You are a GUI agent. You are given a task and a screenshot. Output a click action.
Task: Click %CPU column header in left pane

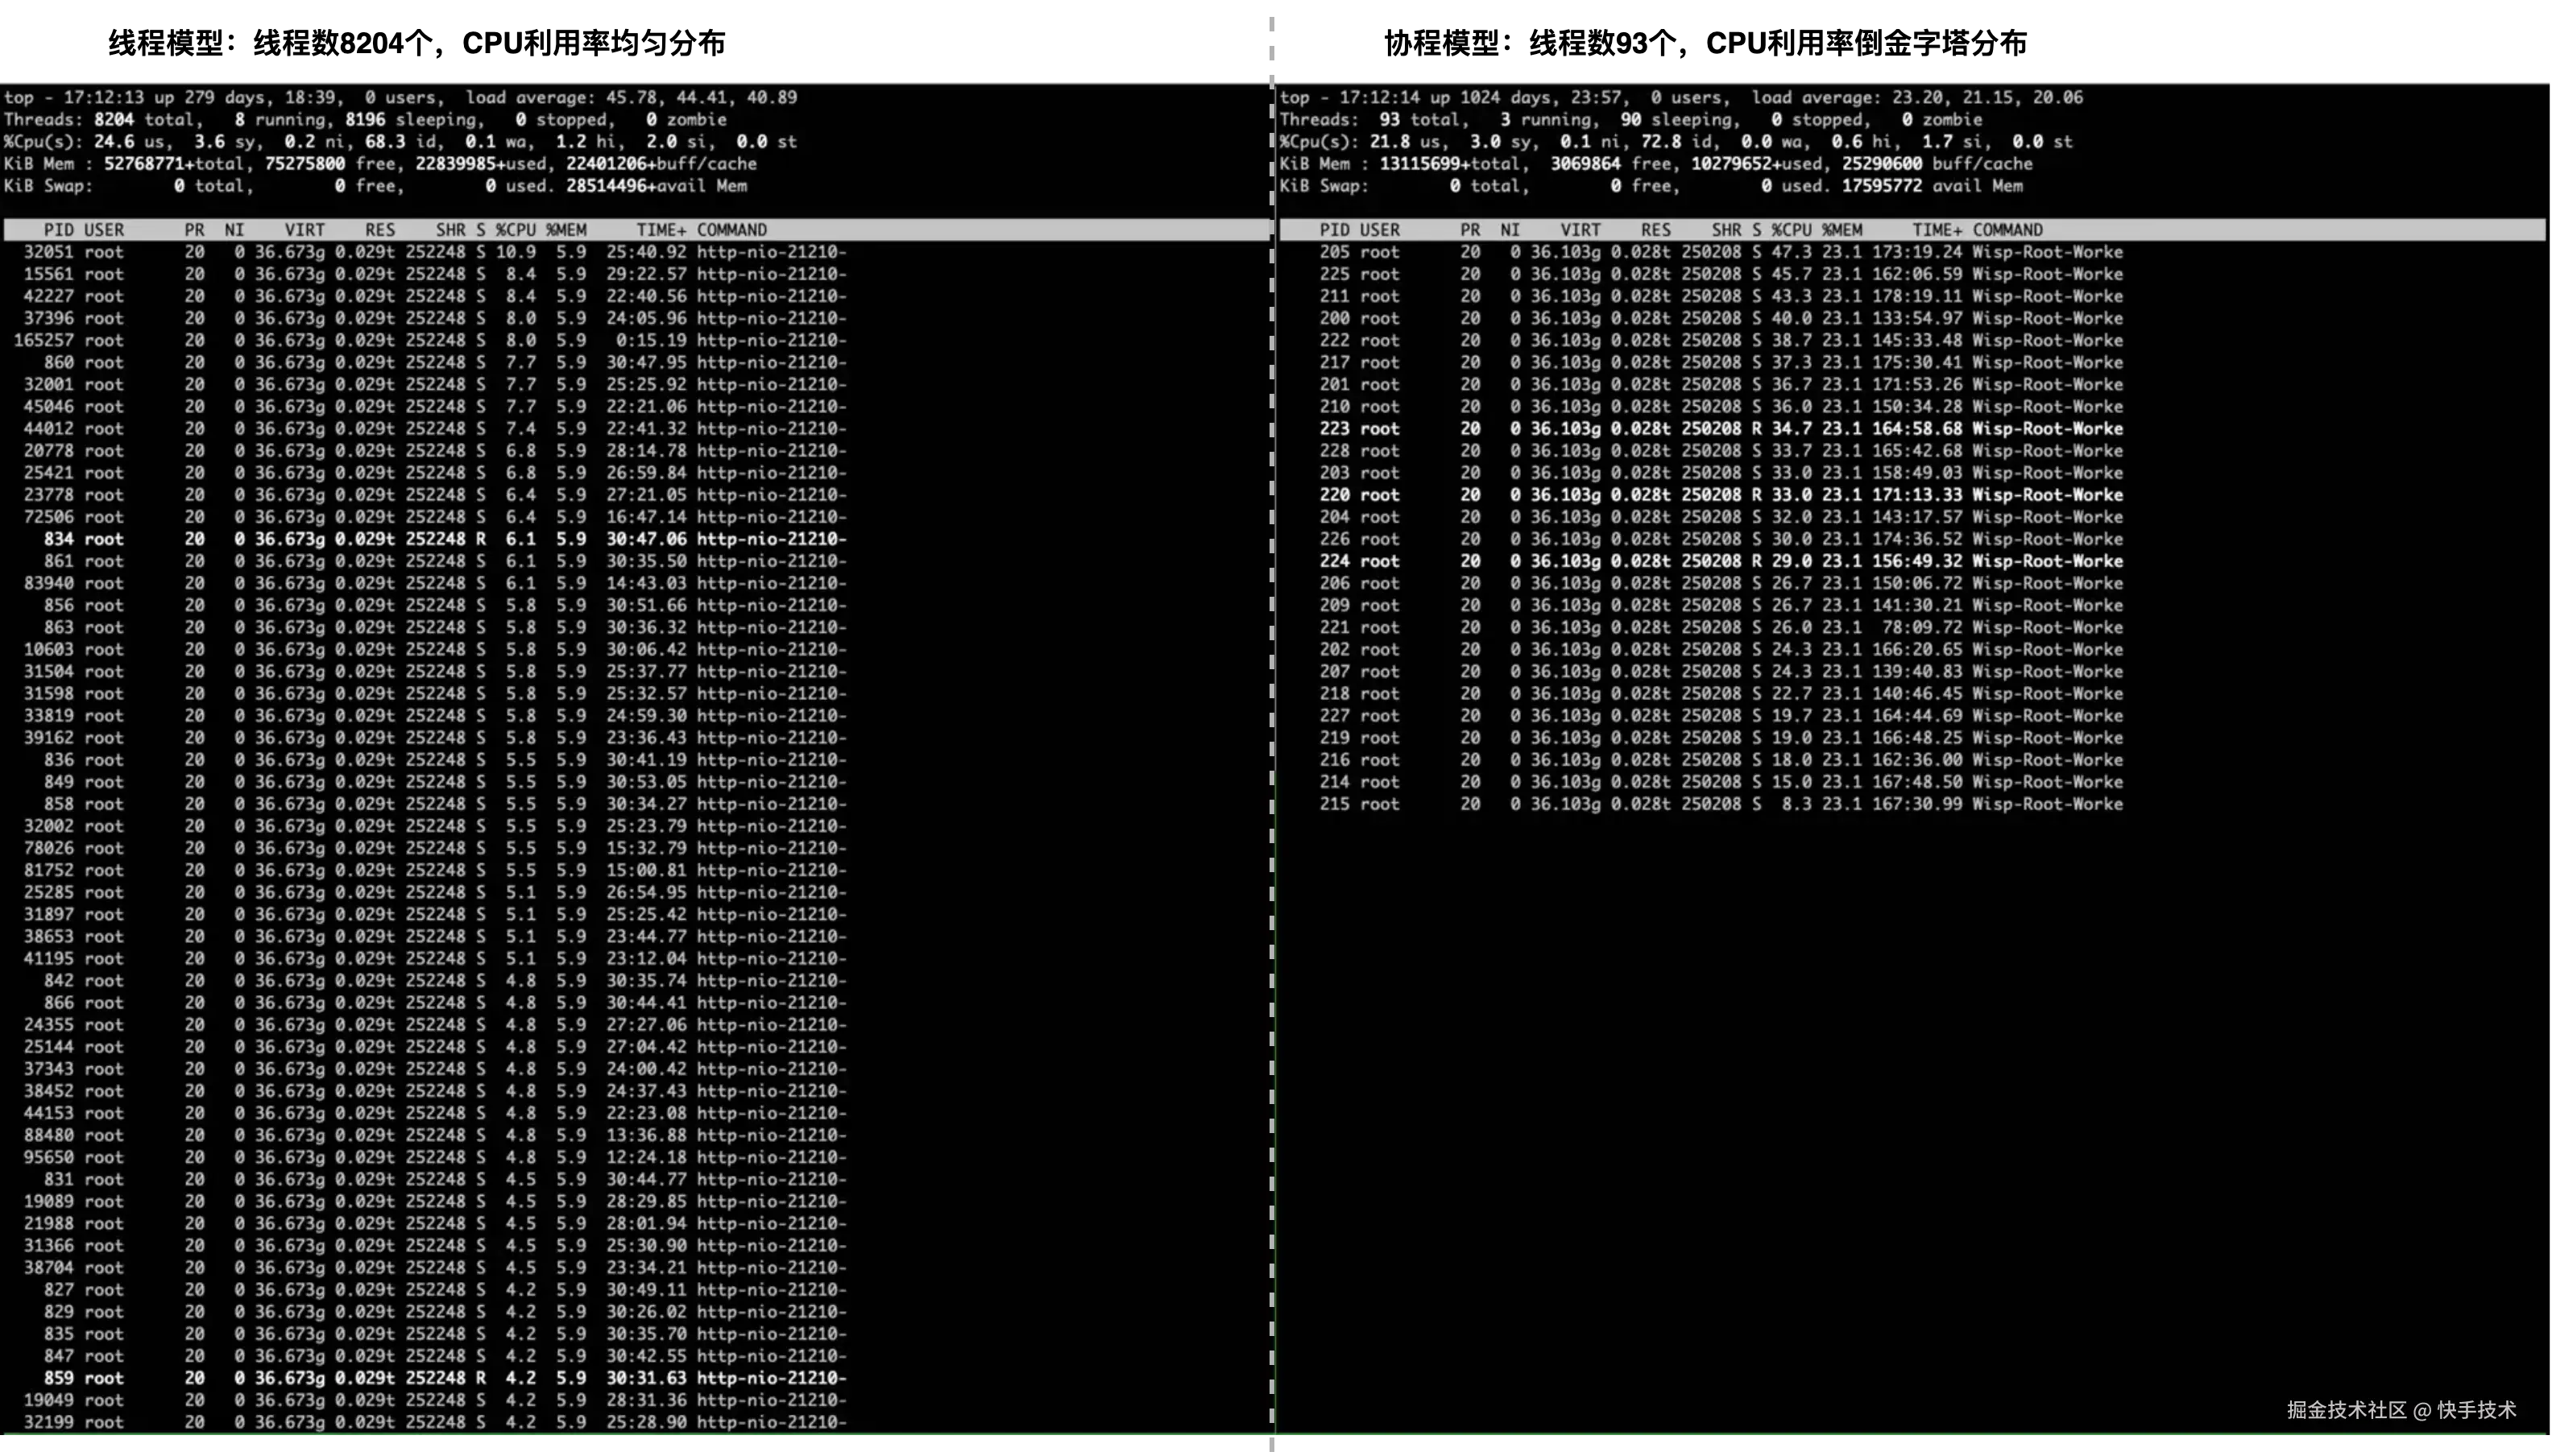click(x=515, y=230)
